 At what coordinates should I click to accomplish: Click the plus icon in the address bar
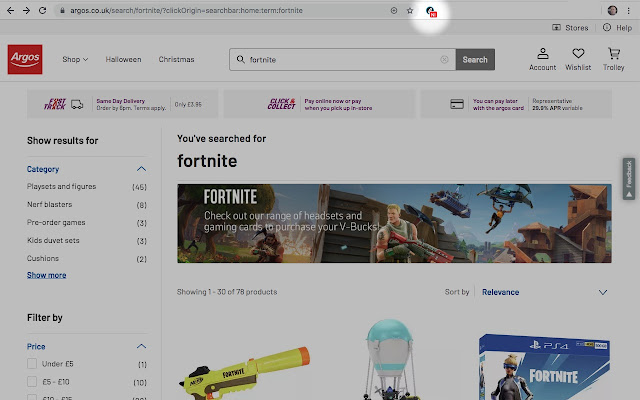pyautogui.click(x=394, y=11)
